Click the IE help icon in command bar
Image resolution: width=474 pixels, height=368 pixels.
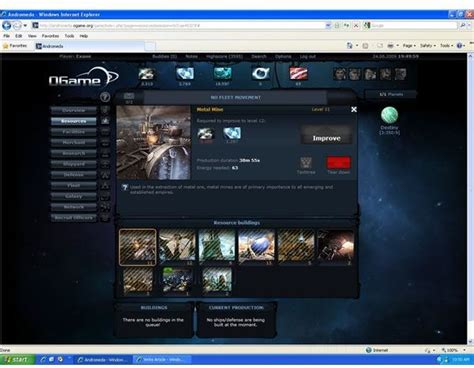(459, 46)
